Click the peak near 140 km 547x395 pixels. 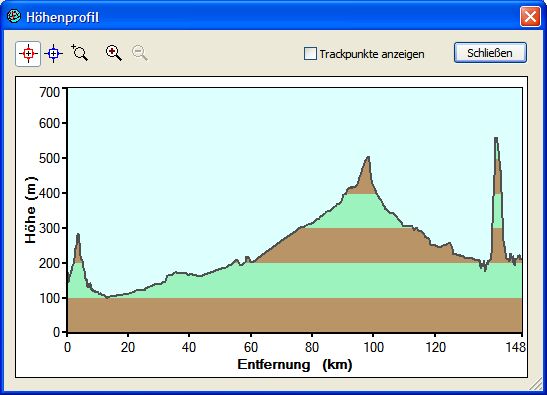click(496, 138)
